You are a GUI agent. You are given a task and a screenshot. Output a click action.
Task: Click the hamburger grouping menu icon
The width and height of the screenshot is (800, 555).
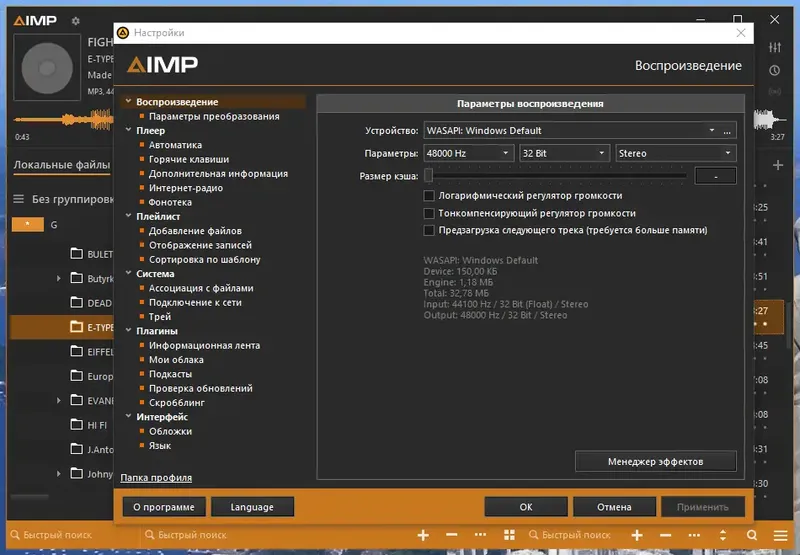point(18,199)
